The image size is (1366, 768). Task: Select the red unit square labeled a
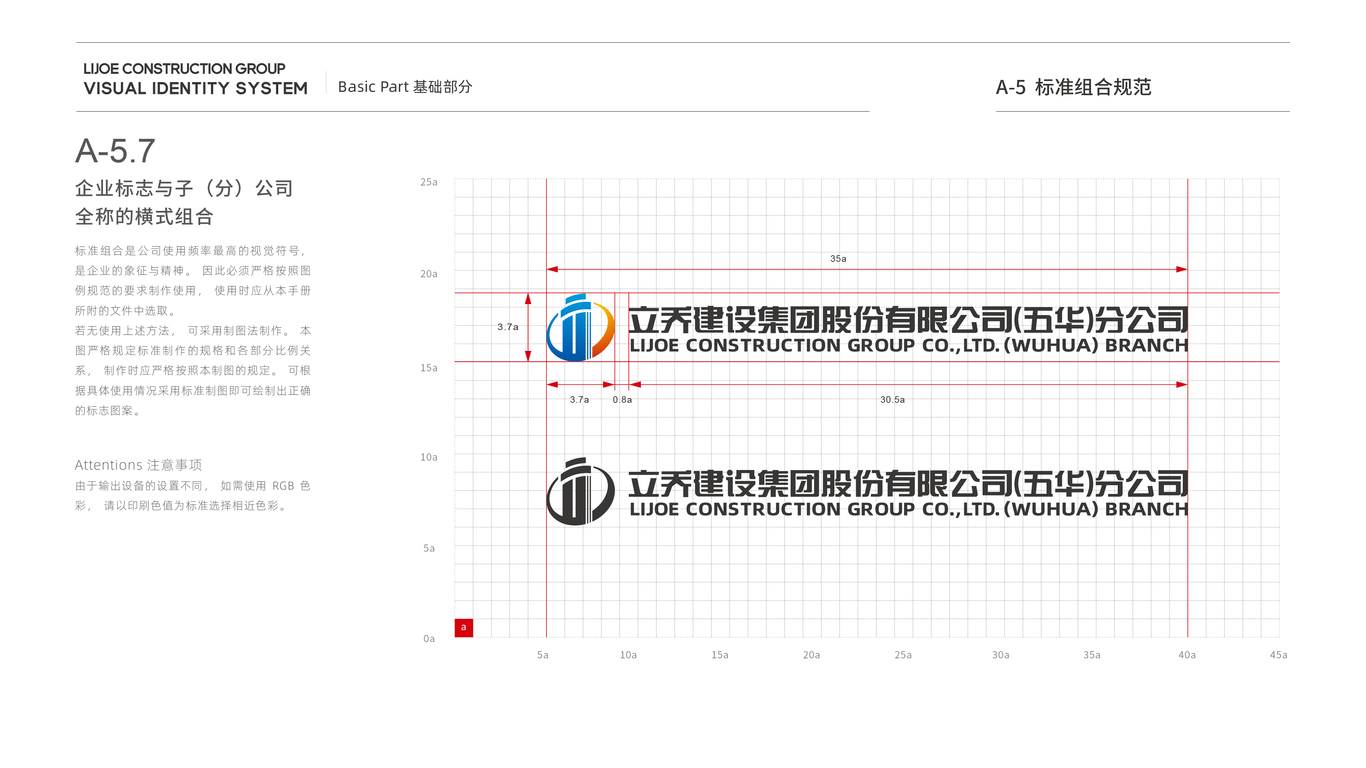point(464,628)
